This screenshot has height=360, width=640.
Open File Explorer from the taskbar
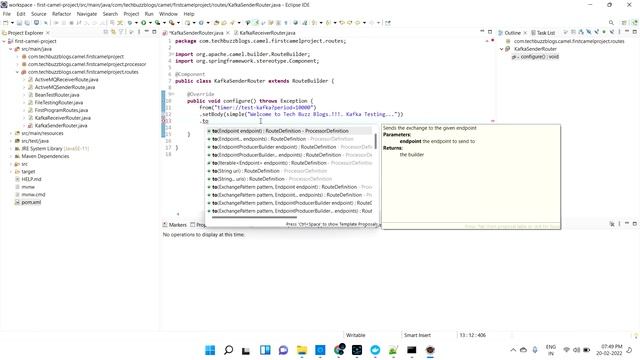pyautogui.click(x=302, y=350)
